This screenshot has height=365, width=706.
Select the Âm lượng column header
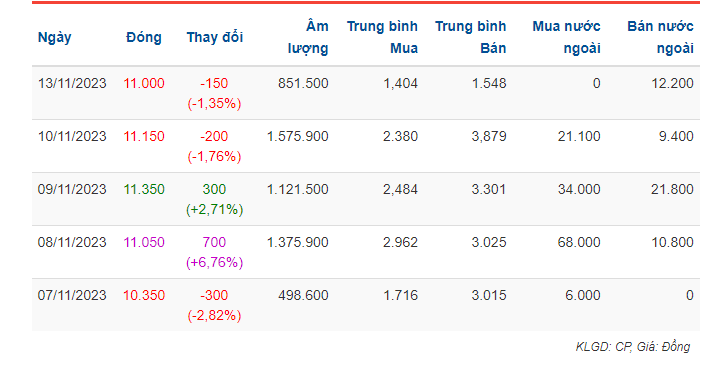coord(308,37)
